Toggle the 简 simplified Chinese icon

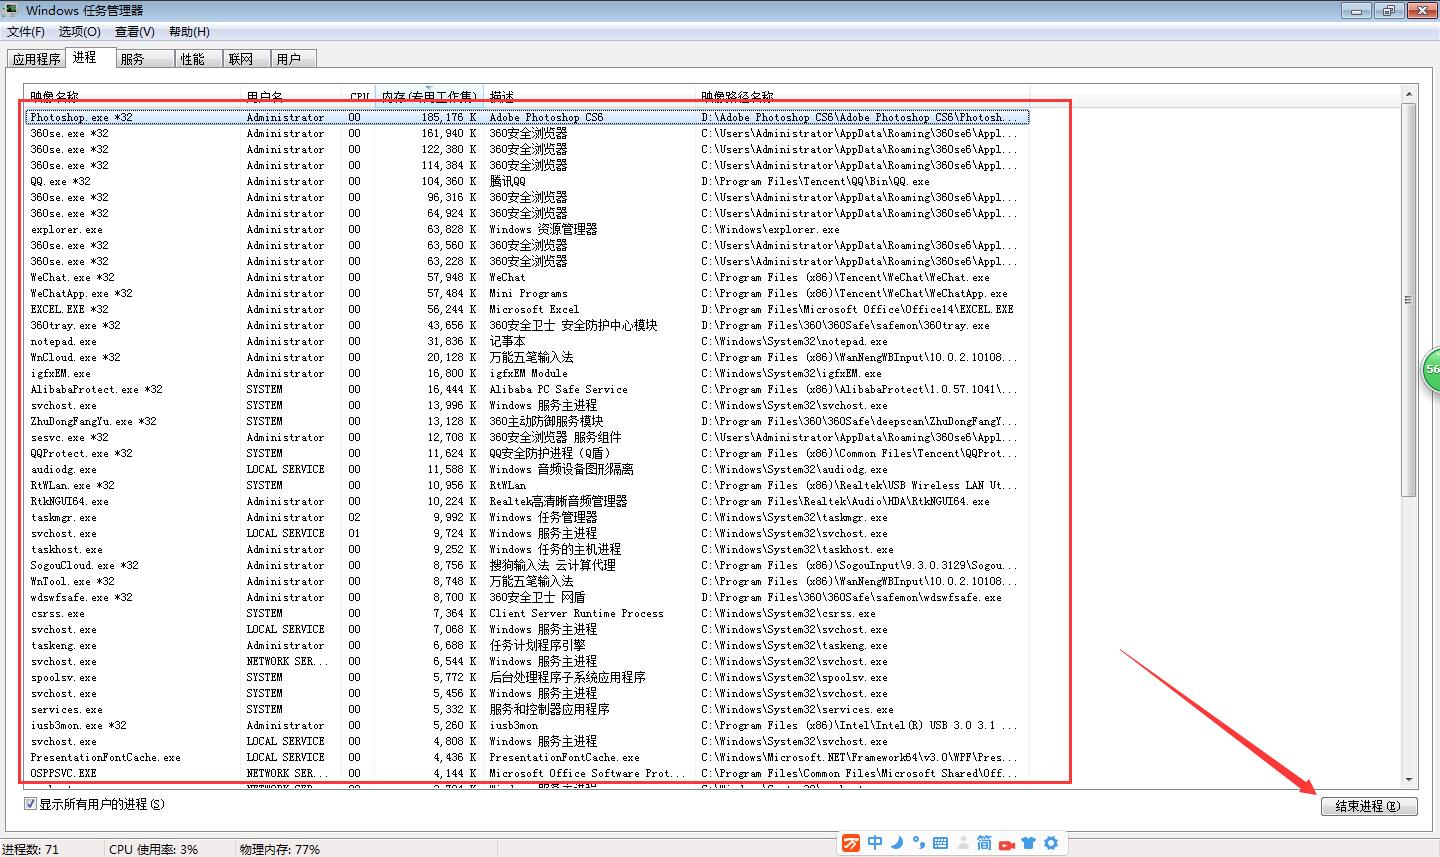tap(984, 843)
